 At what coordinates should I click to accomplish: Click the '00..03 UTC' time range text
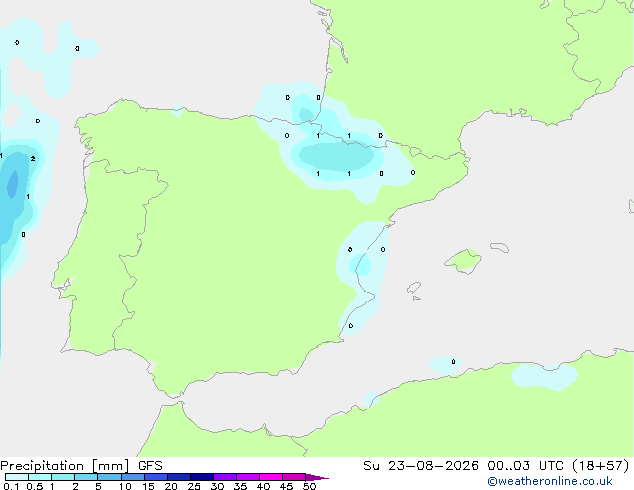coord(525,466)
